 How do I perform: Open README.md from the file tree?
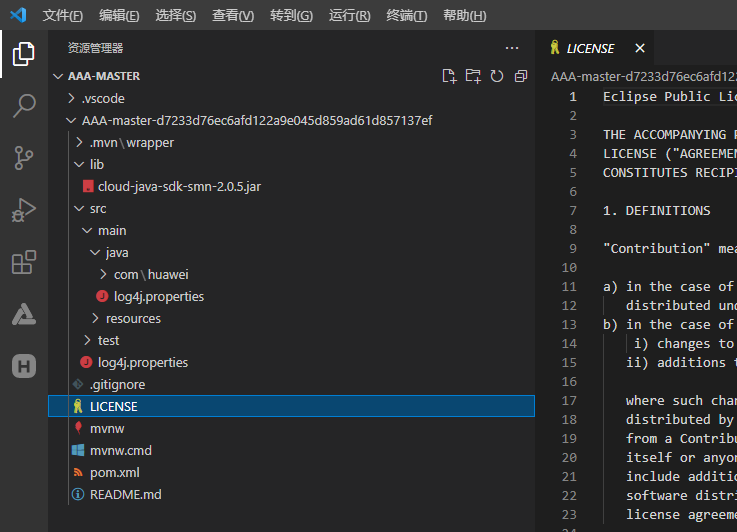click(124, 494)
